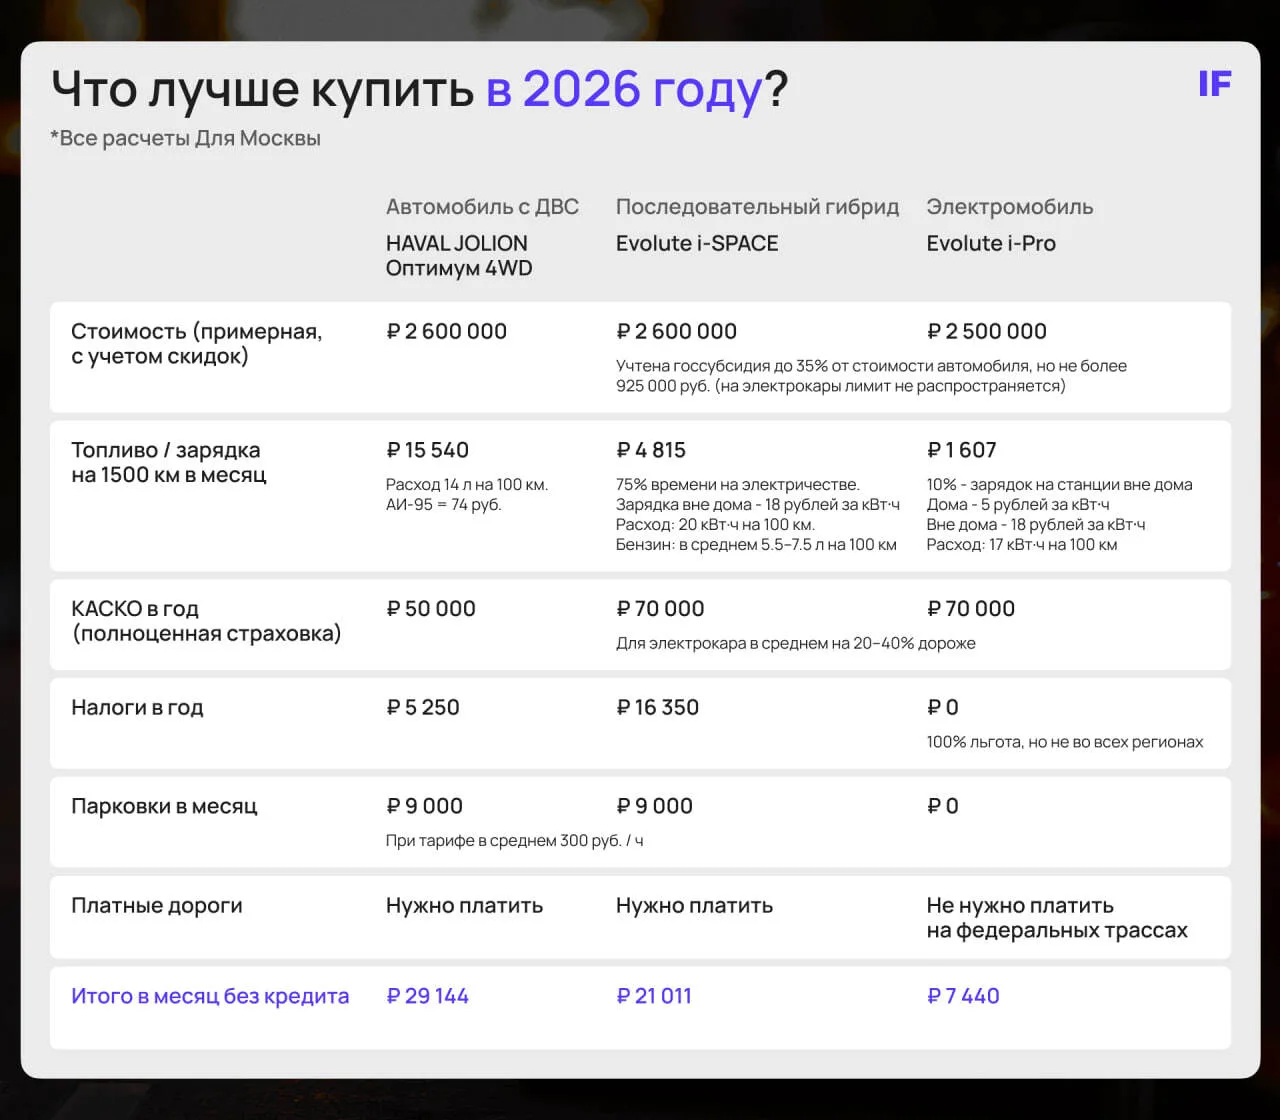Click note 'При тарифе в среднем 300 руб. / ч'

click(x=515, y=841)
